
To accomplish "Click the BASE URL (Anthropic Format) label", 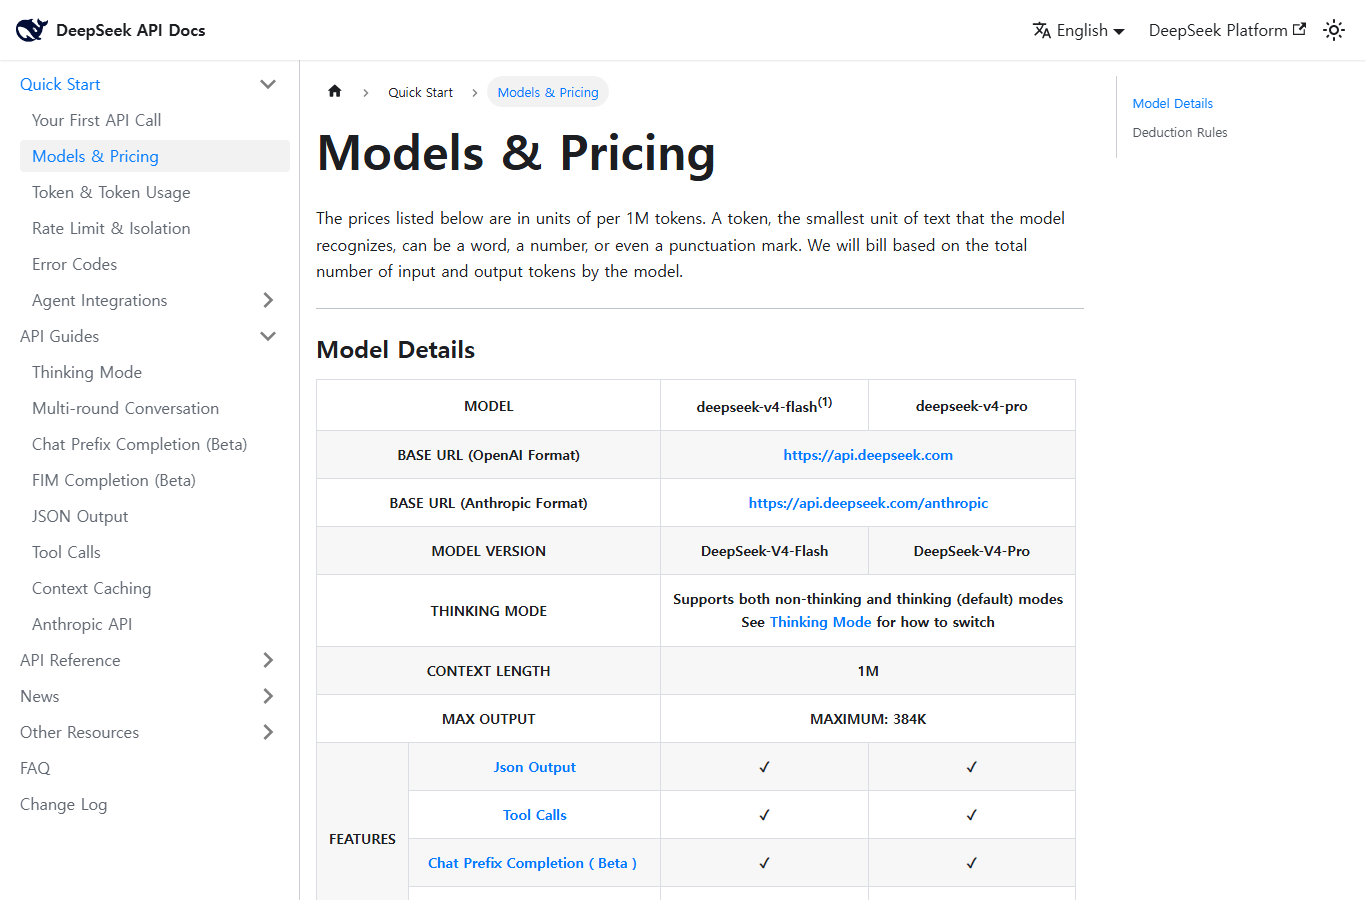I will pos(488,503).
